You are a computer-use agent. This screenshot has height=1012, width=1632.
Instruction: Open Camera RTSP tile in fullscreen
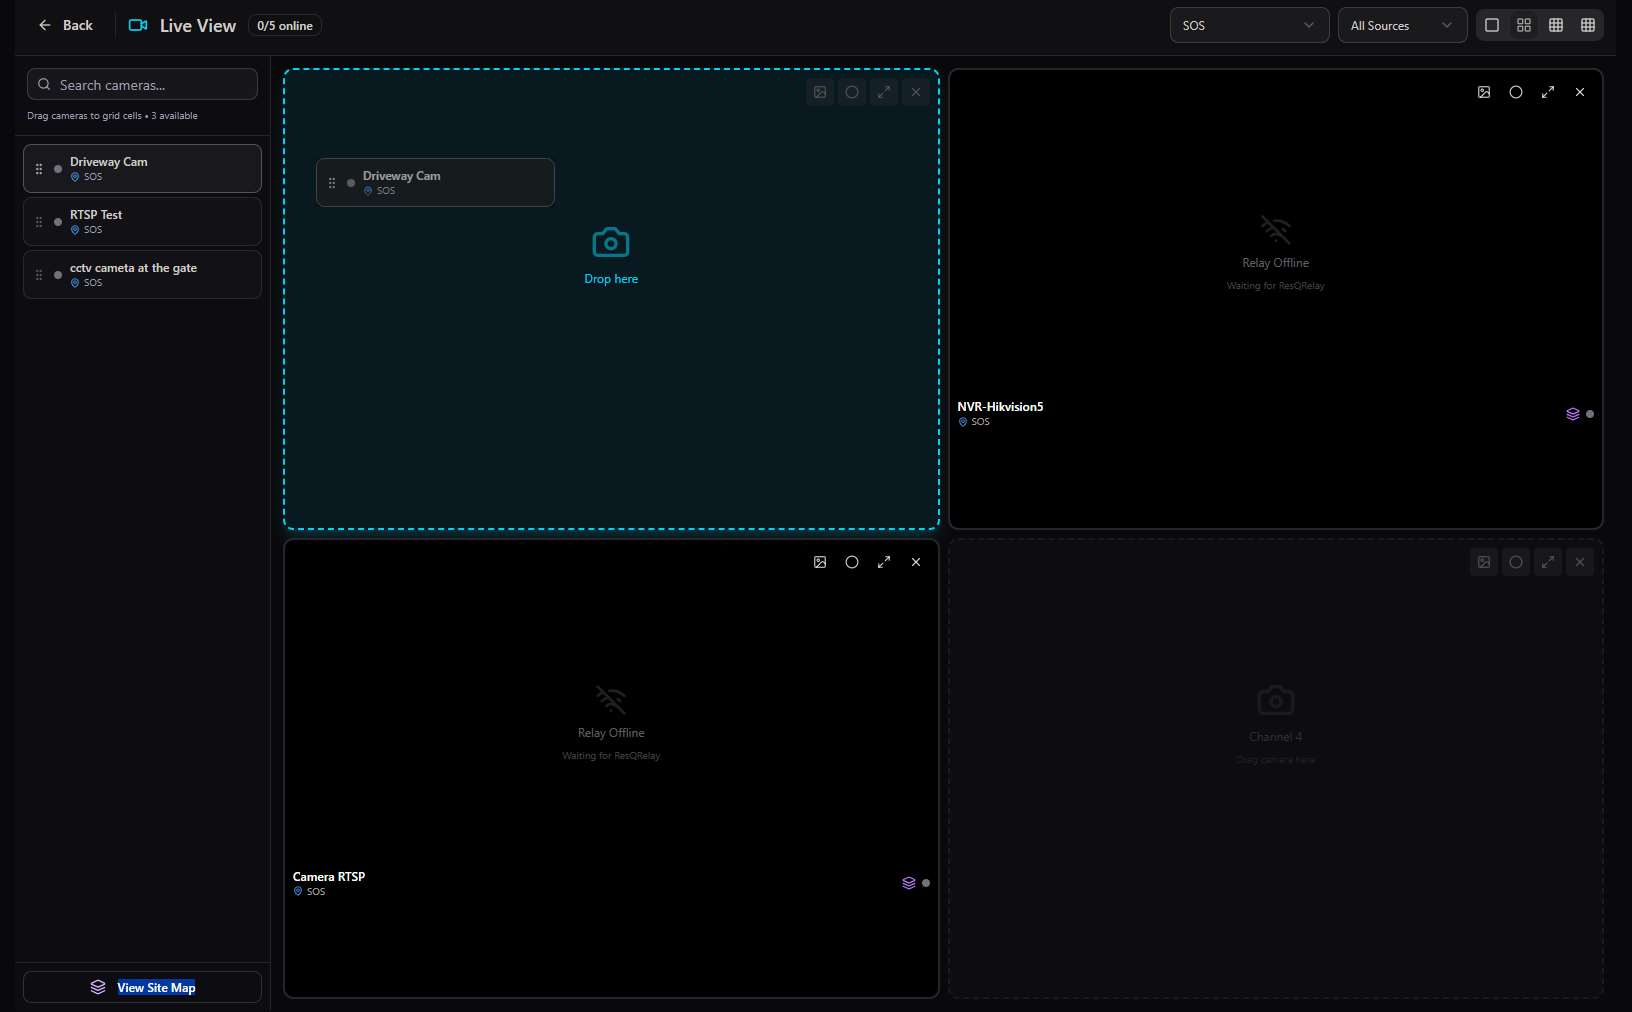click(x=884, y=562)
